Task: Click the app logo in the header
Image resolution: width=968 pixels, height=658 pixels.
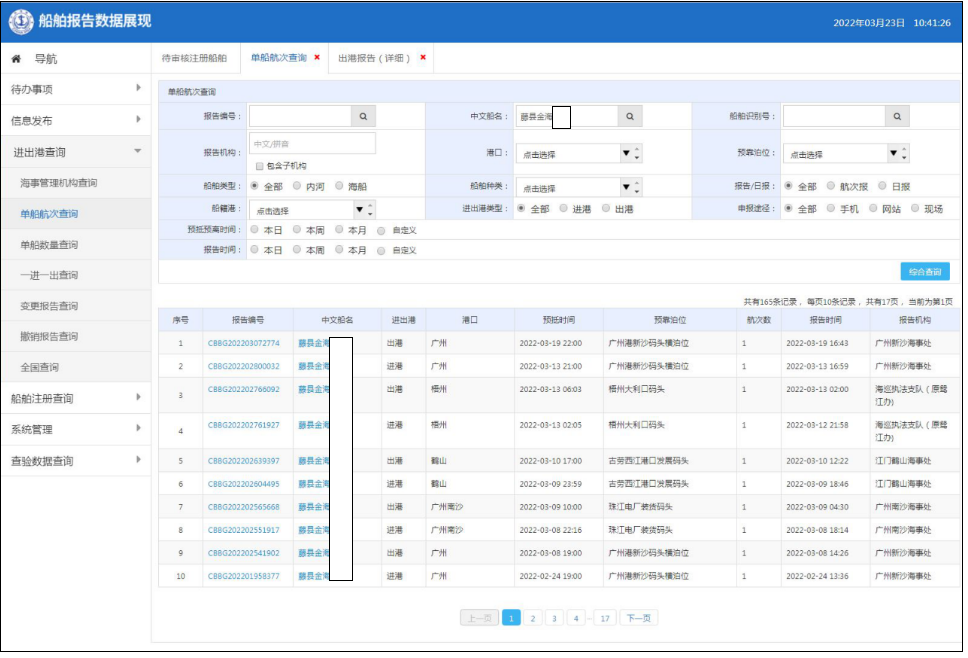Action: tap(21, 21)
